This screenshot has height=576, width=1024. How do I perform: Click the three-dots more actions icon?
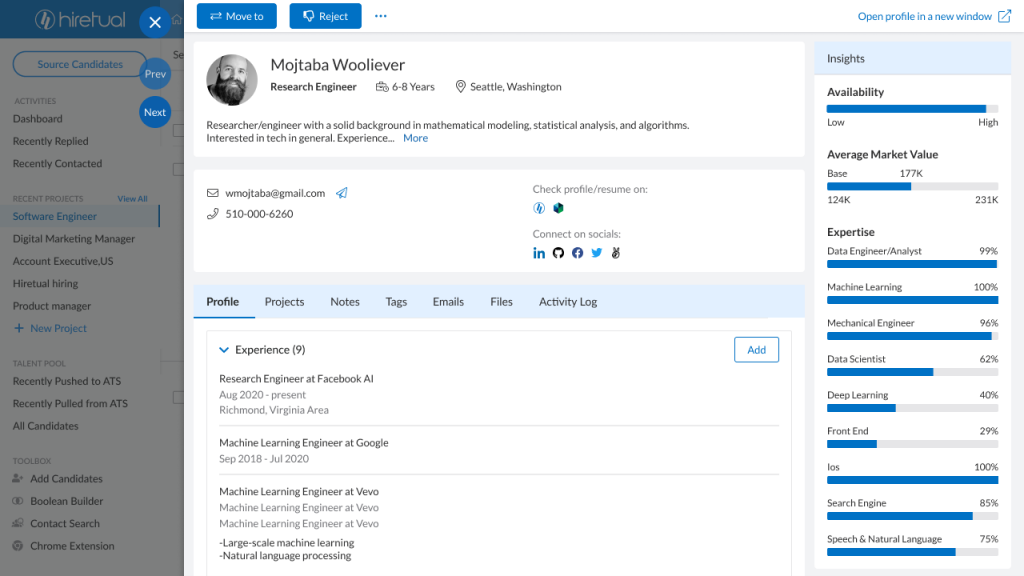point(381,16)
